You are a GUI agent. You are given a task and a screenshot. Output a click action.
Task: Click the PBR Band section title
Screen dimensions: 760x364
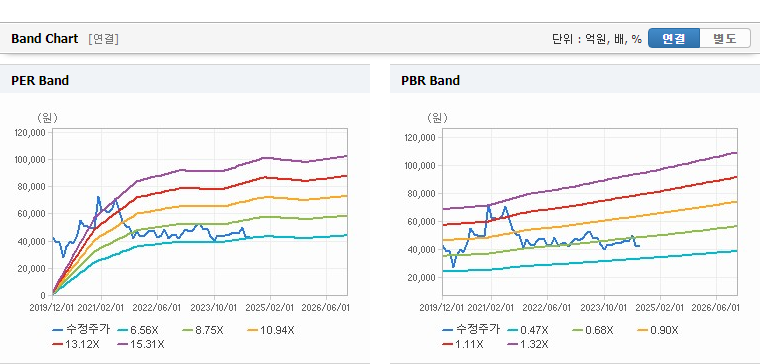pos(430,80)
